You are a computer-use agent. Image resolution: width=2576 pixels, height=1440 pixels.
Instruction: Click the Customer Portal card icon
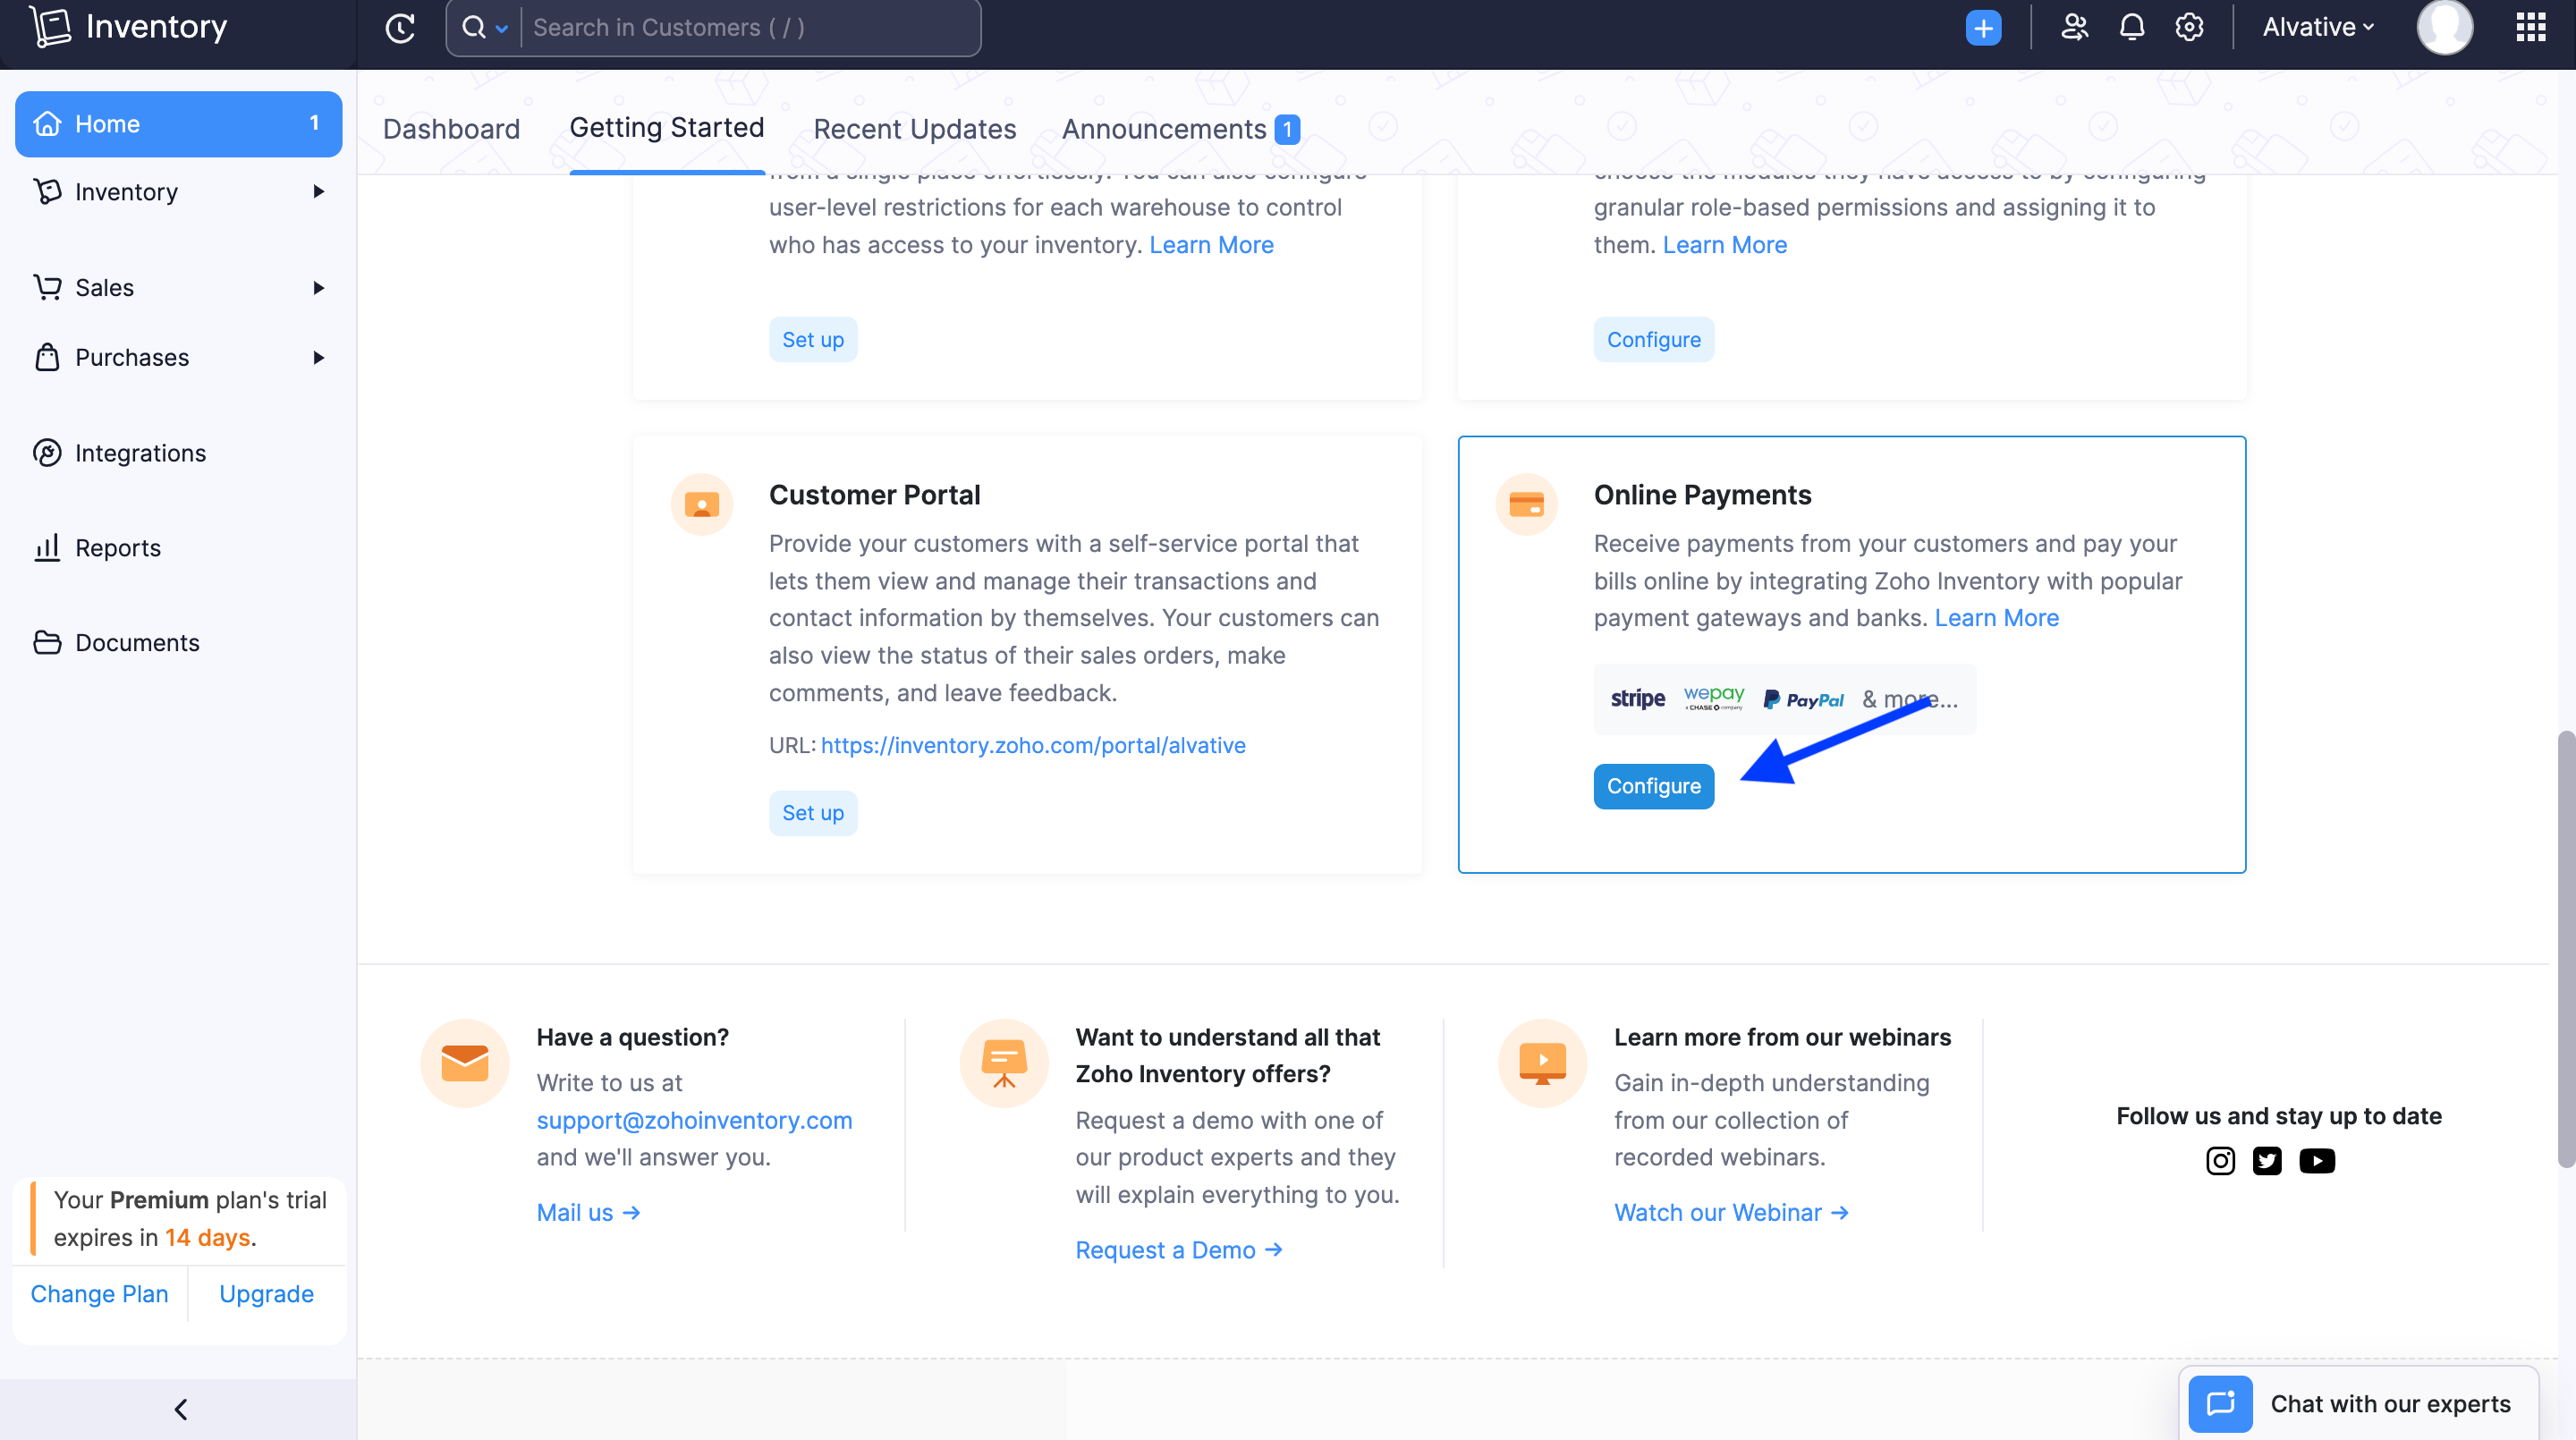coord(702,504)
